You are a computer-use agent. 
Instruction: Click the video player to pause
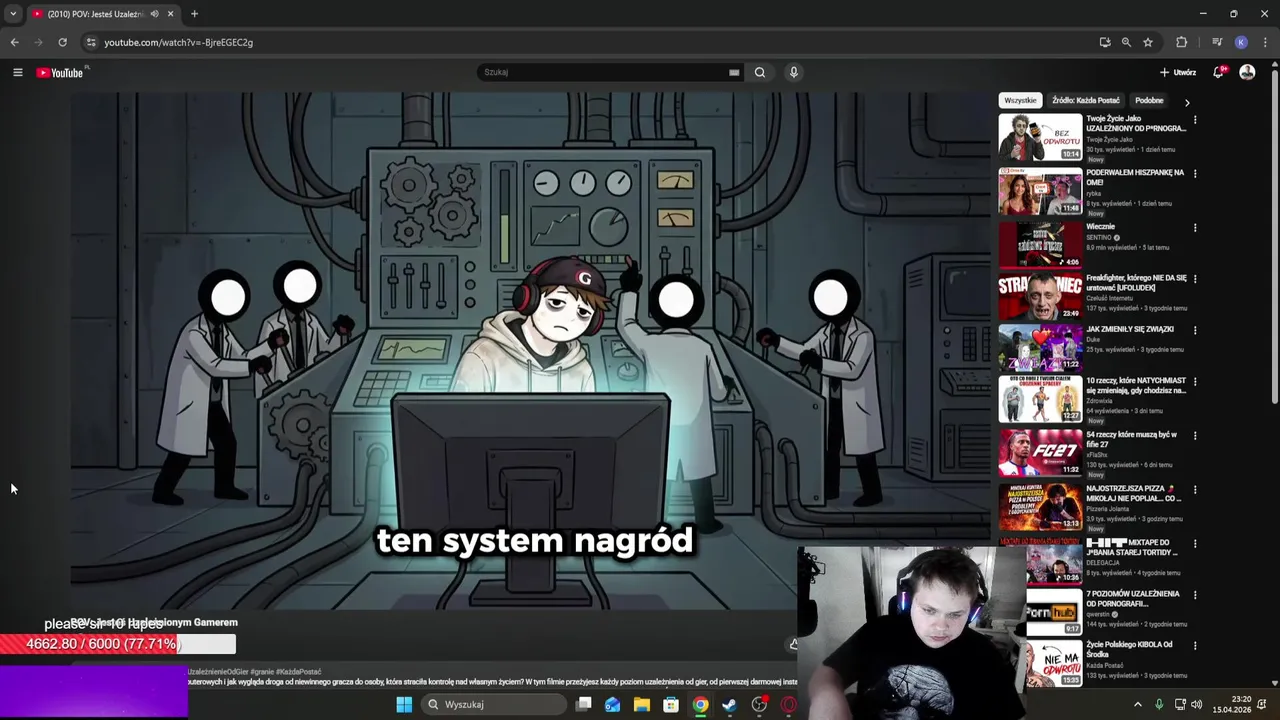[530, 350]
